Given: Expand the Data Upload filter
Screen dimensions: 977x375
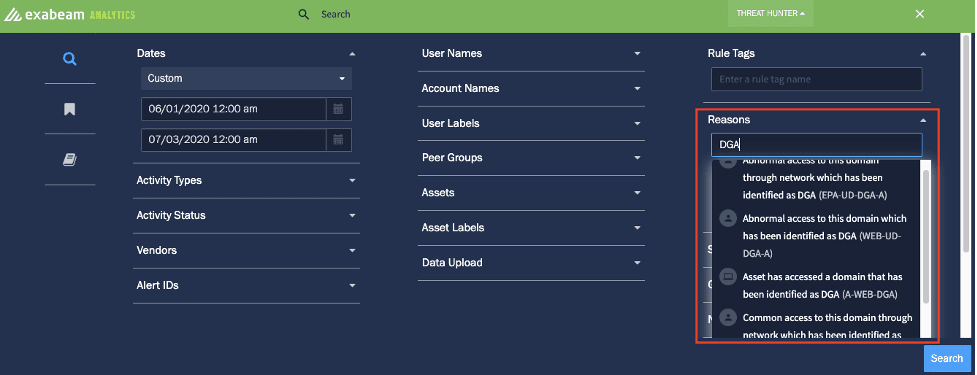Looking at the screenshot, I should (531, 262).
